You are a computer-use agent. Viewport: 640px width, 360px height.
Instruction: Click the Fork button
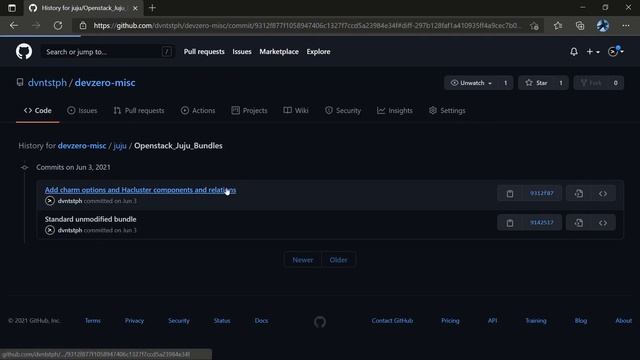coord(591,83)
